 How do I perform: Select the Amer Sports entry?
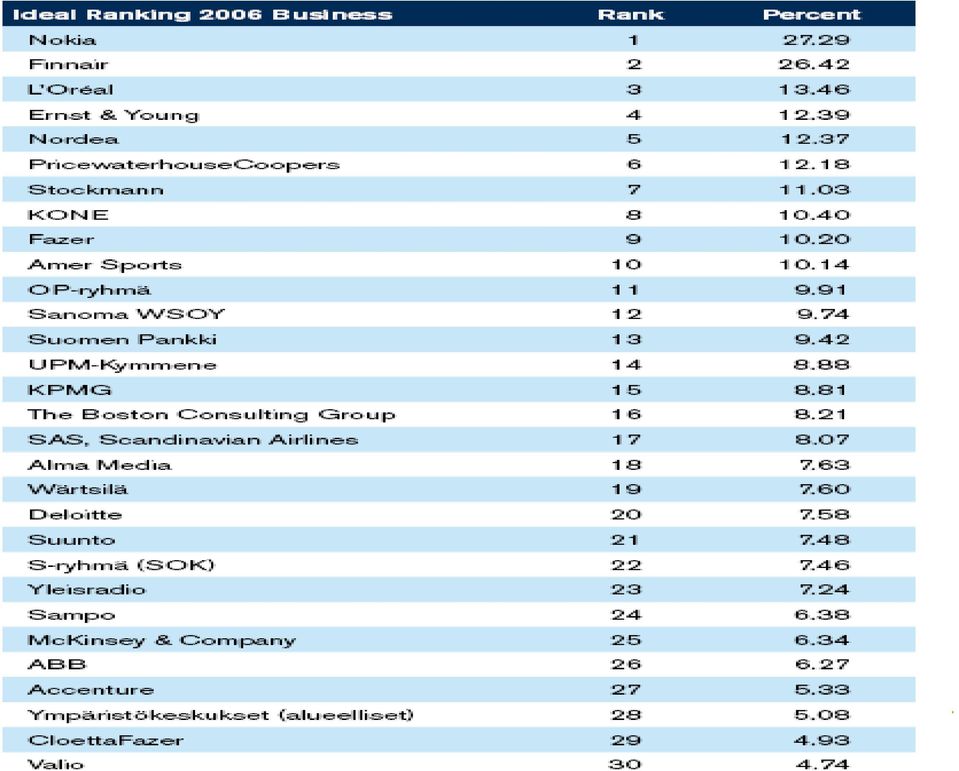click(105, 265)
